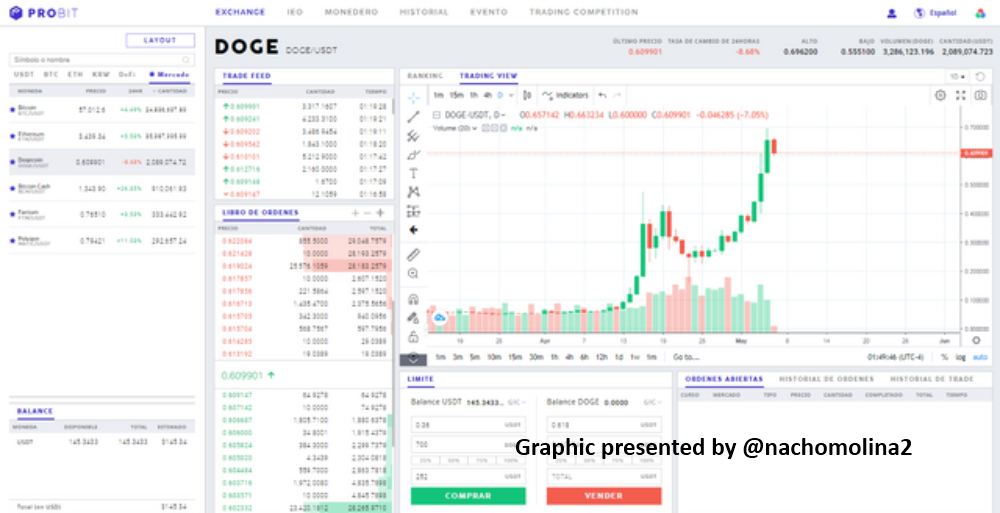Select the Mercado favorites market tab

coord(170,75)
